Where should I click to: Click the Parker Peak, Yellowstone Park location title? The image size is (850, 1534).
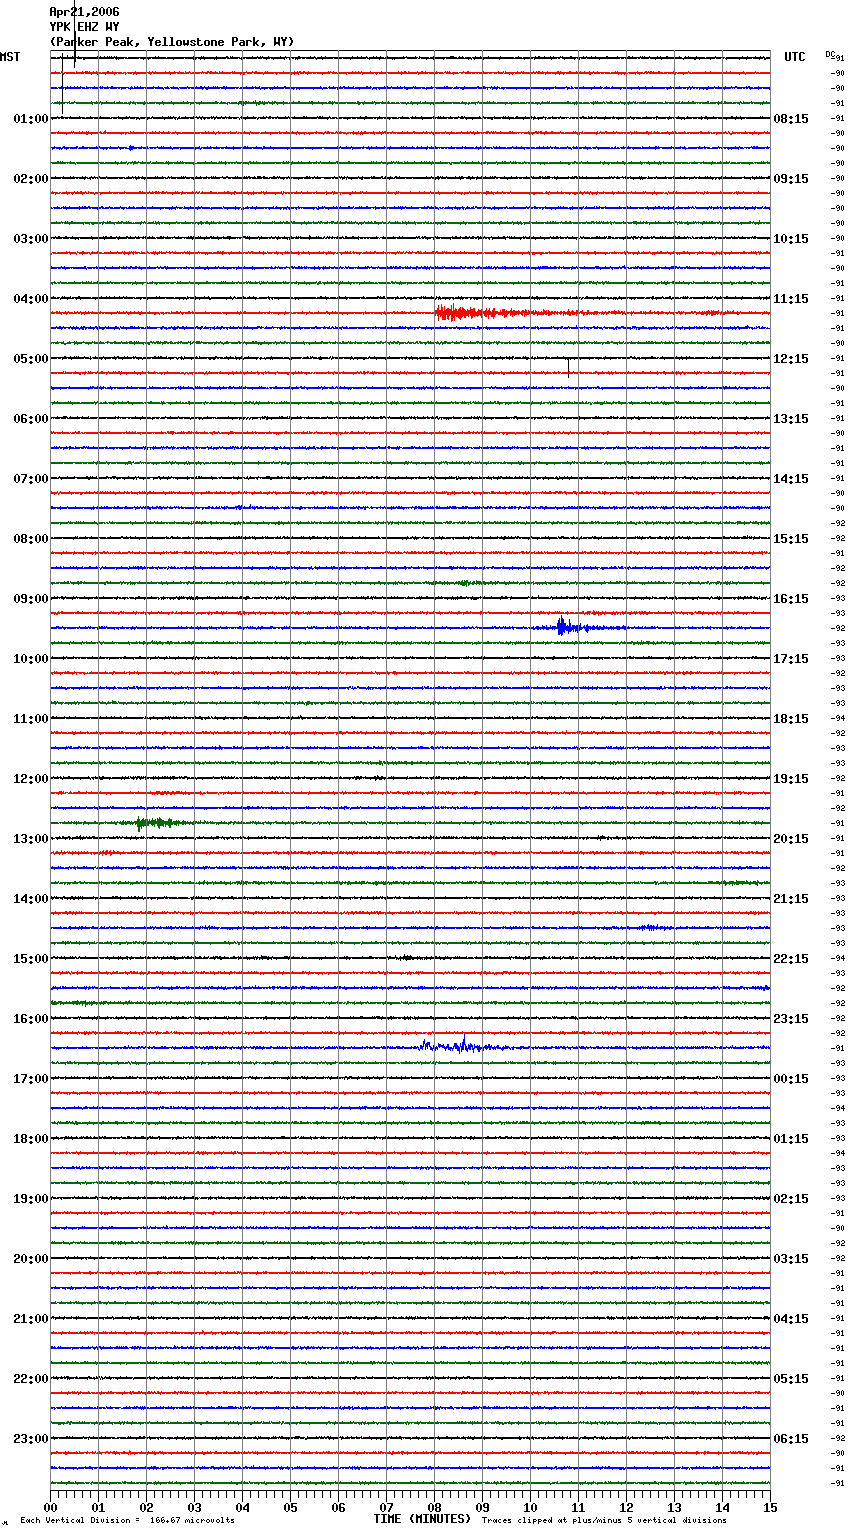tap(172, 42)
